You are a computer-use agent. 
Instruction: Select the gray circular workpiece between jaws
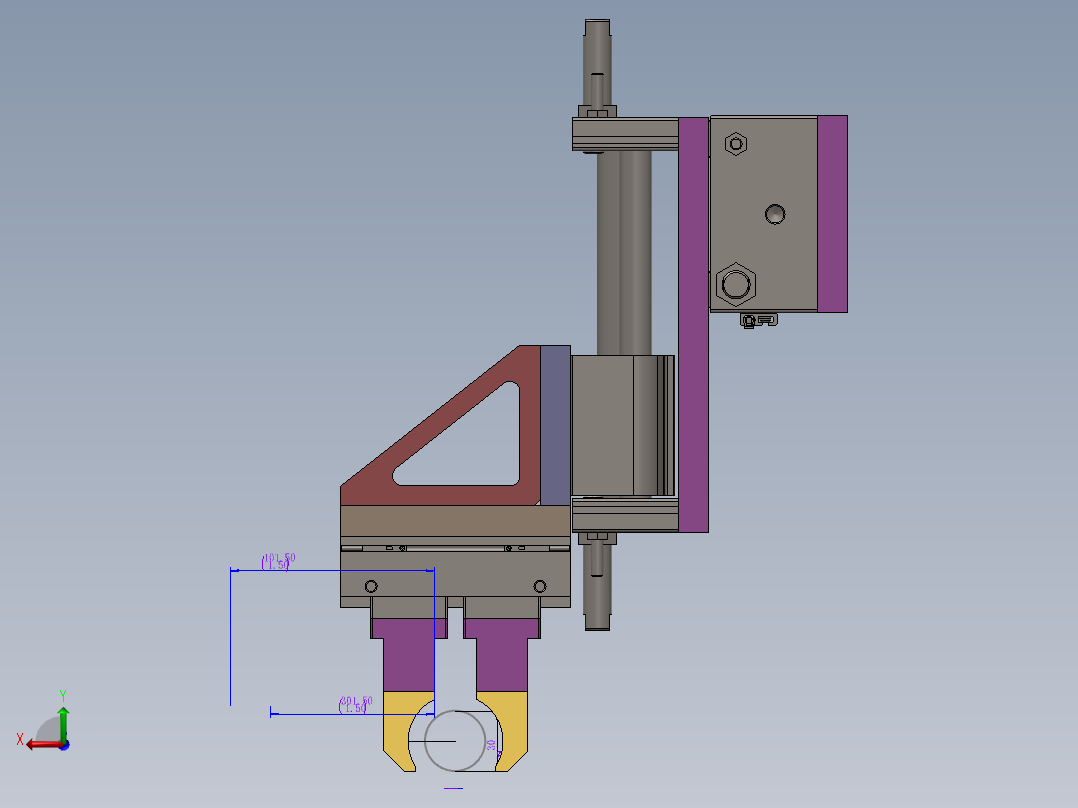(x=455, y=741)
